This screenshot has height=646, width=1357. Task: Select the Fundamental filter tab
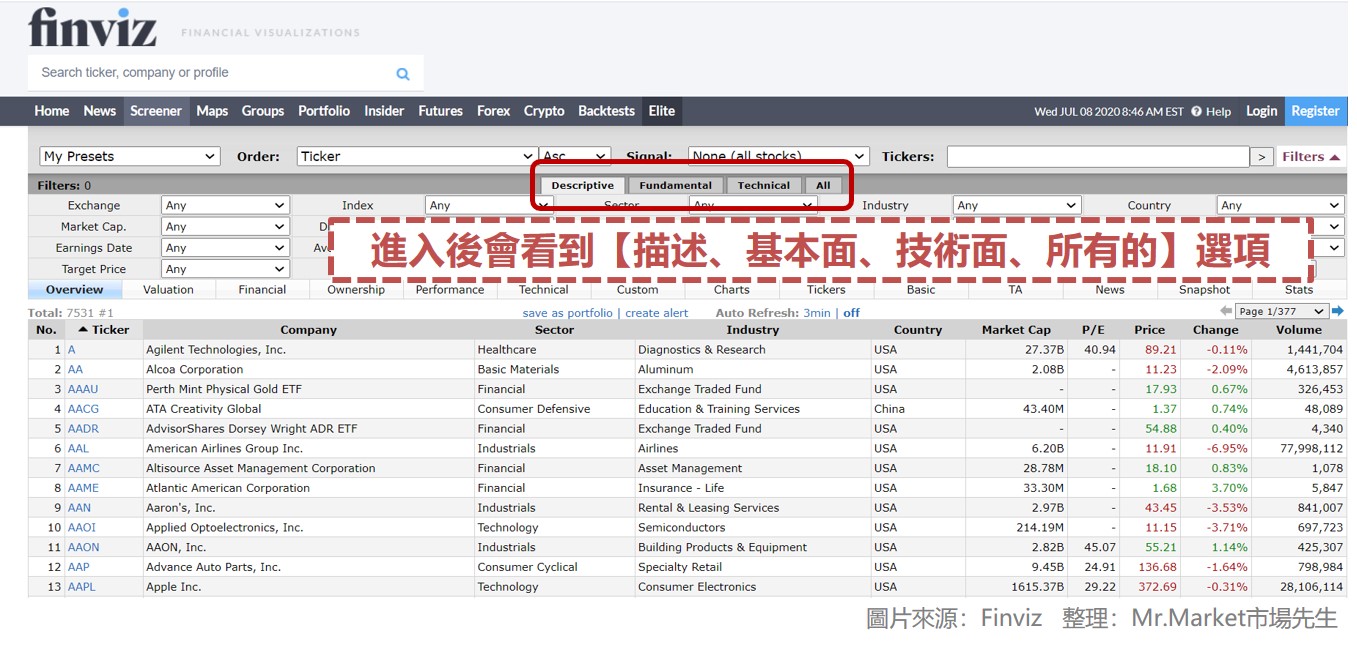coord(675,185)
